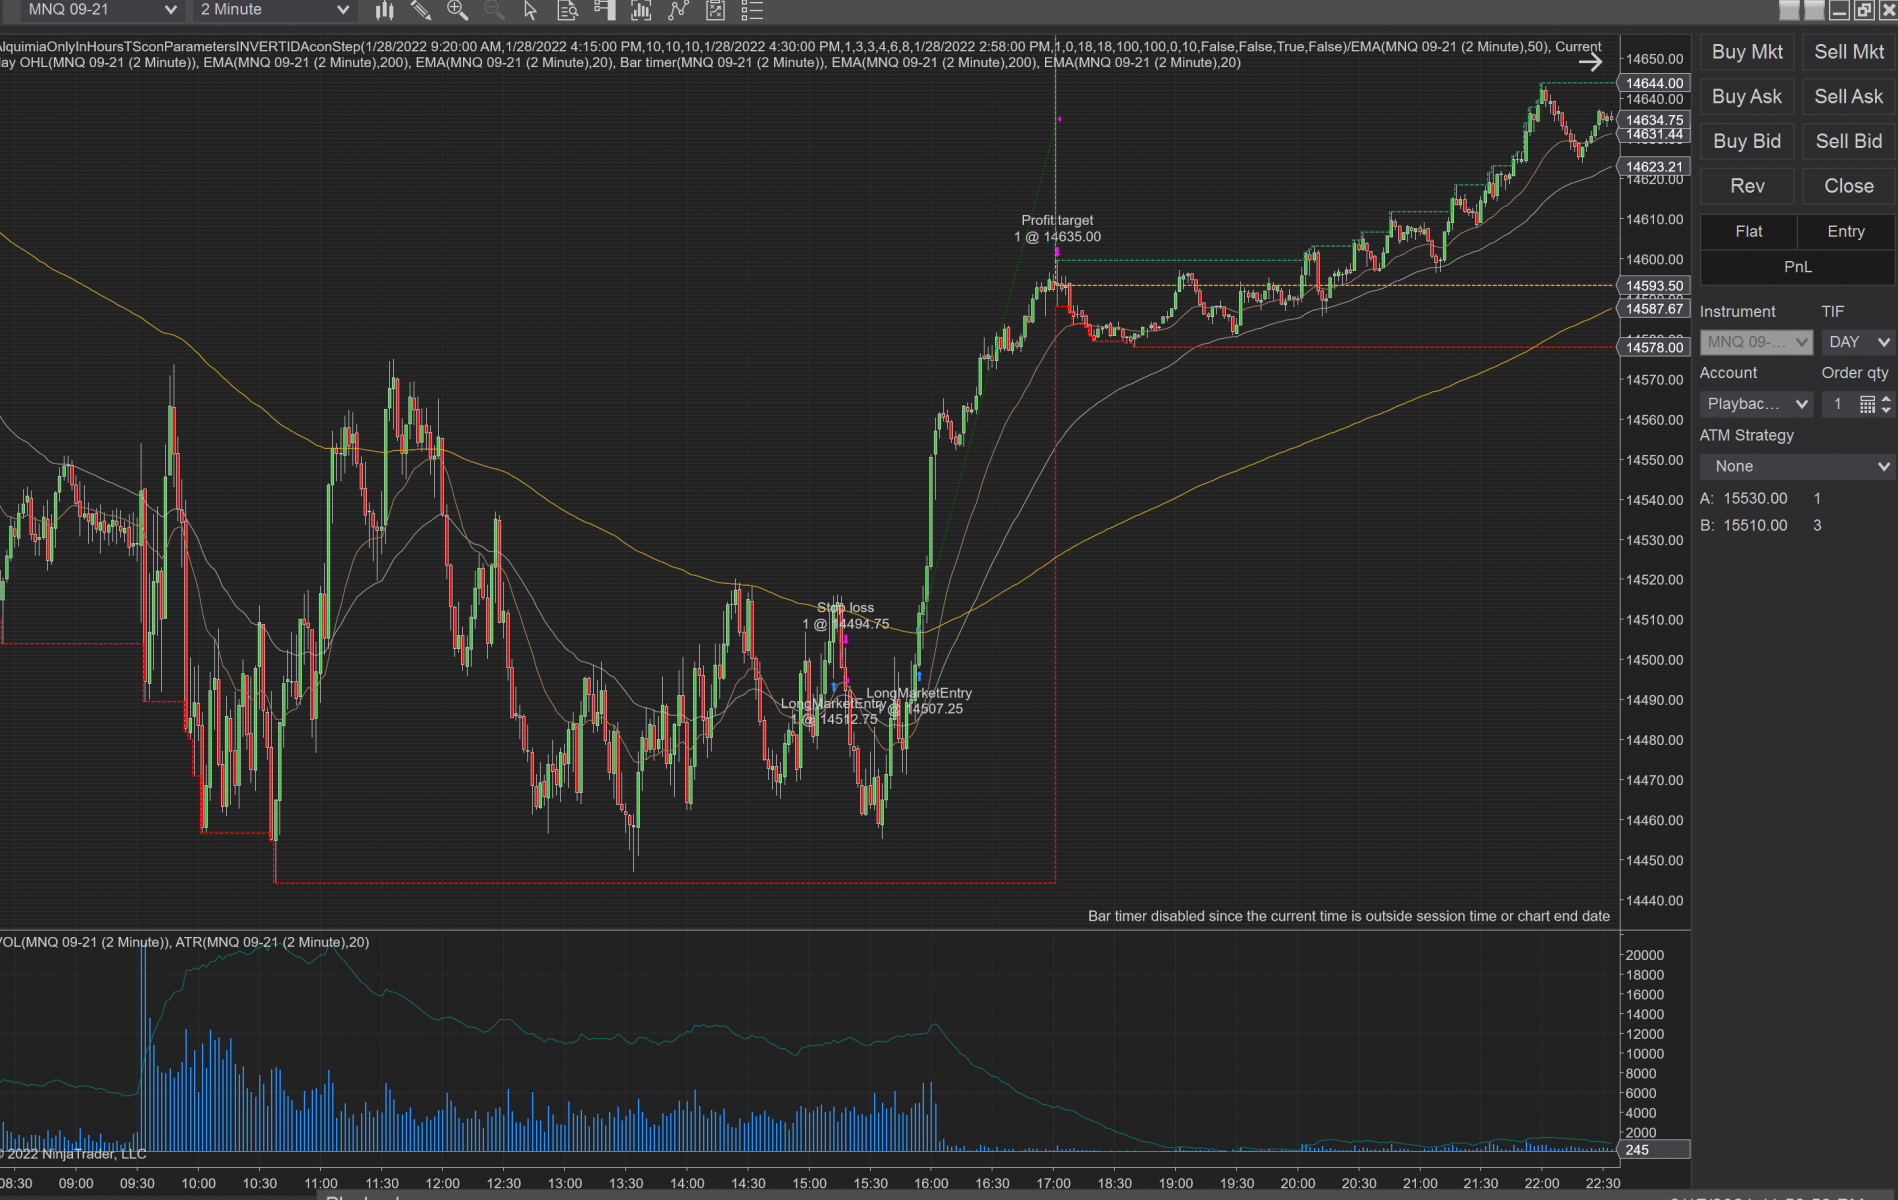1898x1200 pixels.
Task: Activate the zoom in magnifier
Action: pyautogui.click(x=457, y=10)
